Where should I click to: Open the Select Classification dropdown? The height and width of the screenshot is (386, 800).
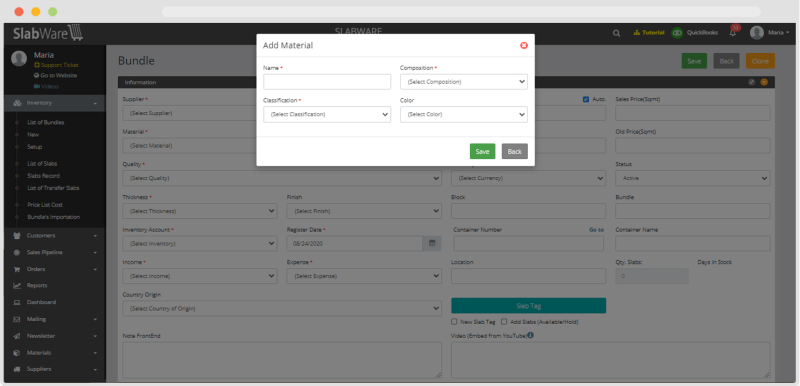pyautogui.click(x=327, y=114)
